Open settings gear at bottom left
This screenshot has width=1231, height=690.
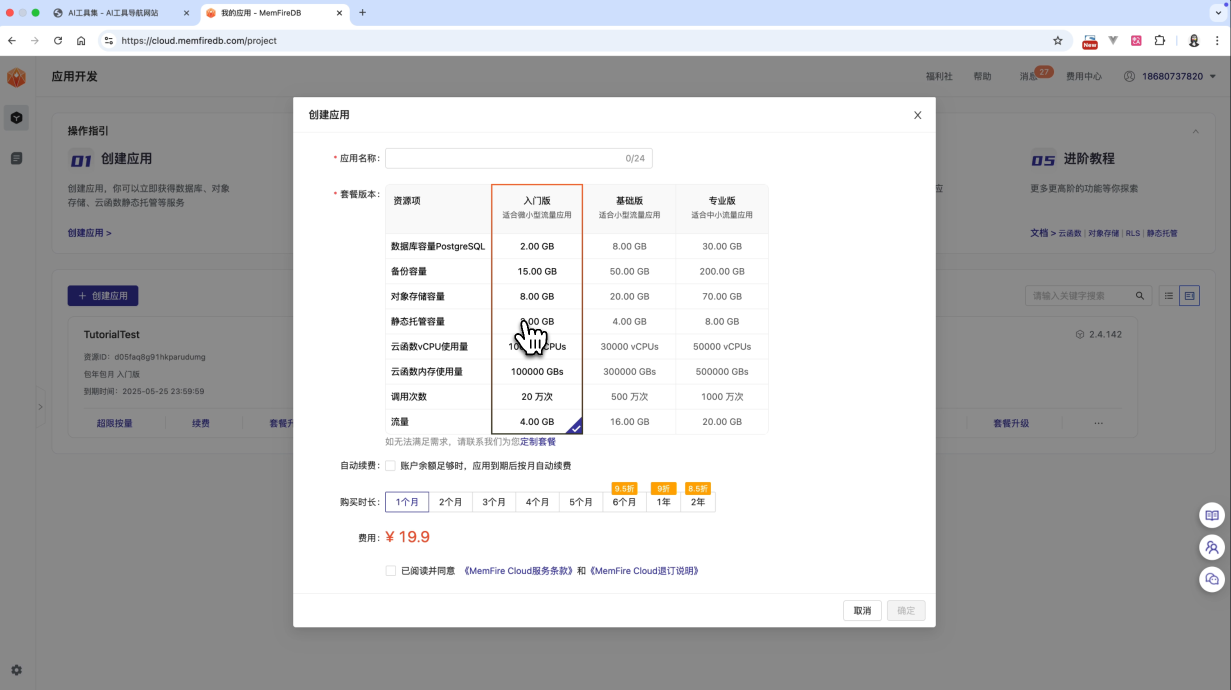(16, 670)
